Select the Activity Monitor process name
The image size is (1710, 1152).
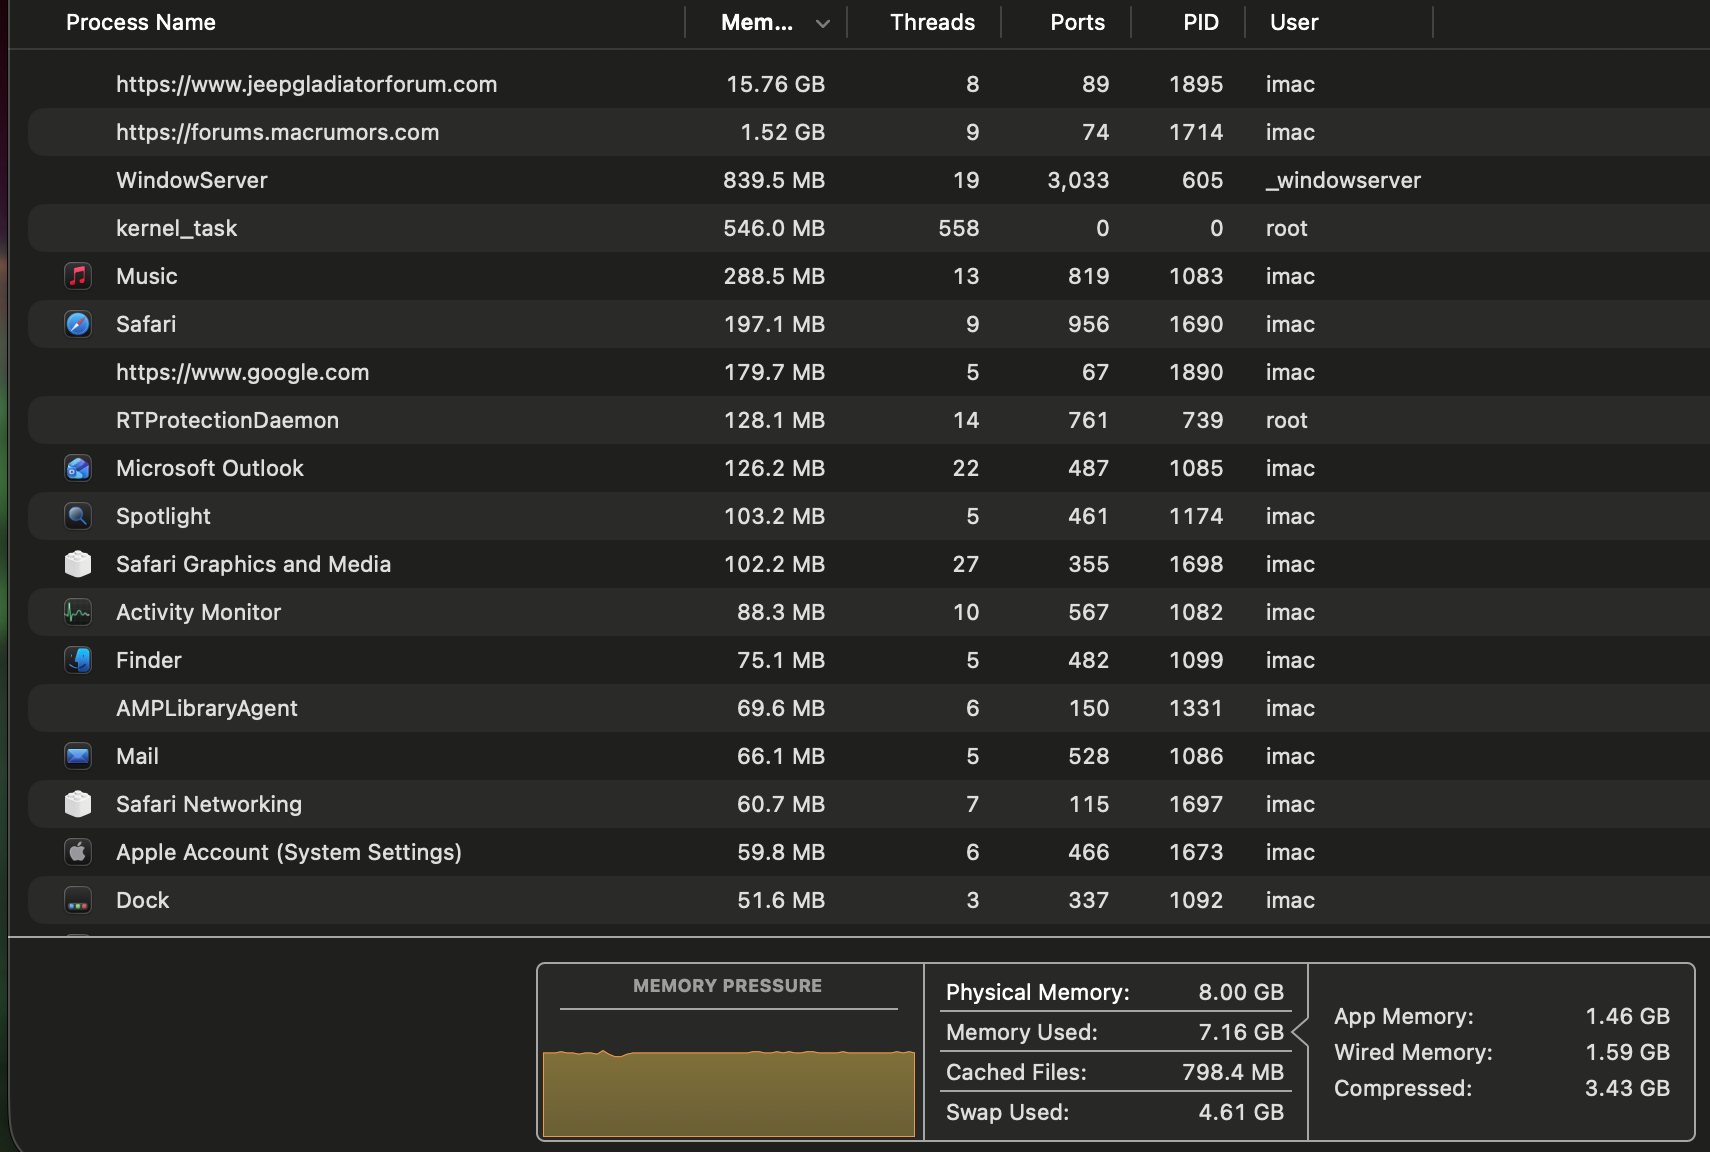[198, 612]
